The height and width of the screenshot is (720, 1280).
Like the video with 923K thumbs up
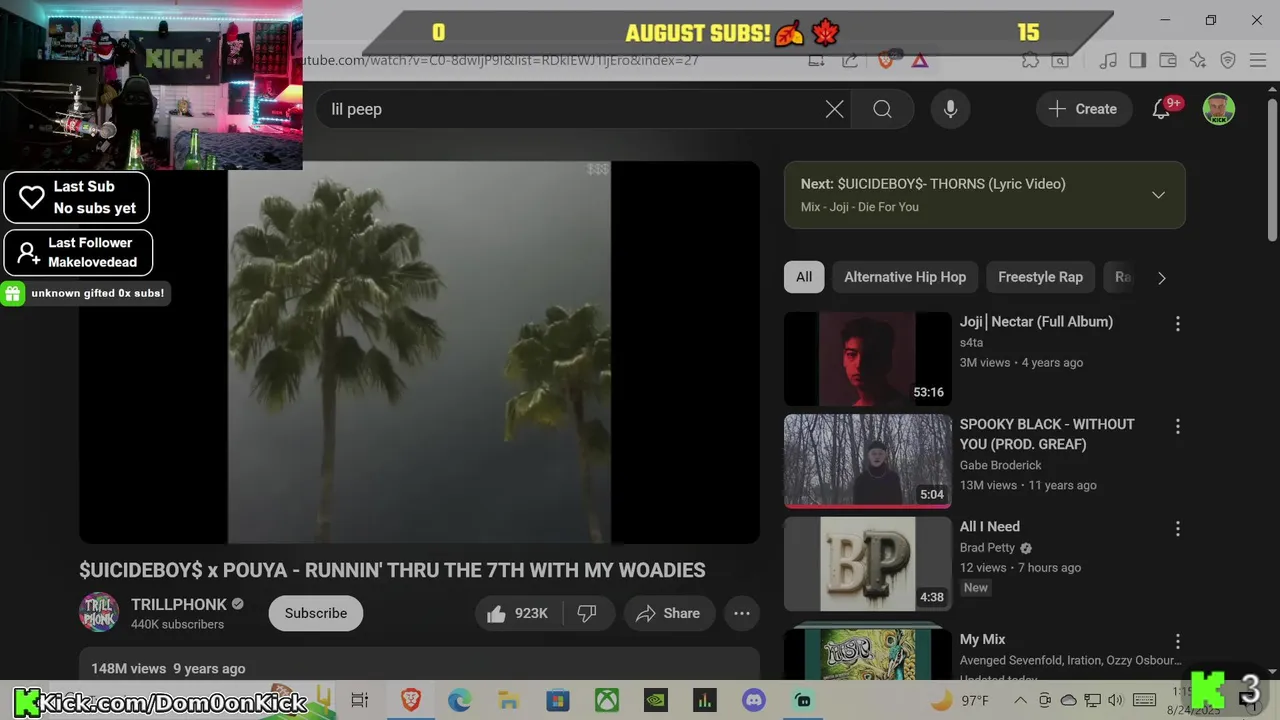point(518,613)
